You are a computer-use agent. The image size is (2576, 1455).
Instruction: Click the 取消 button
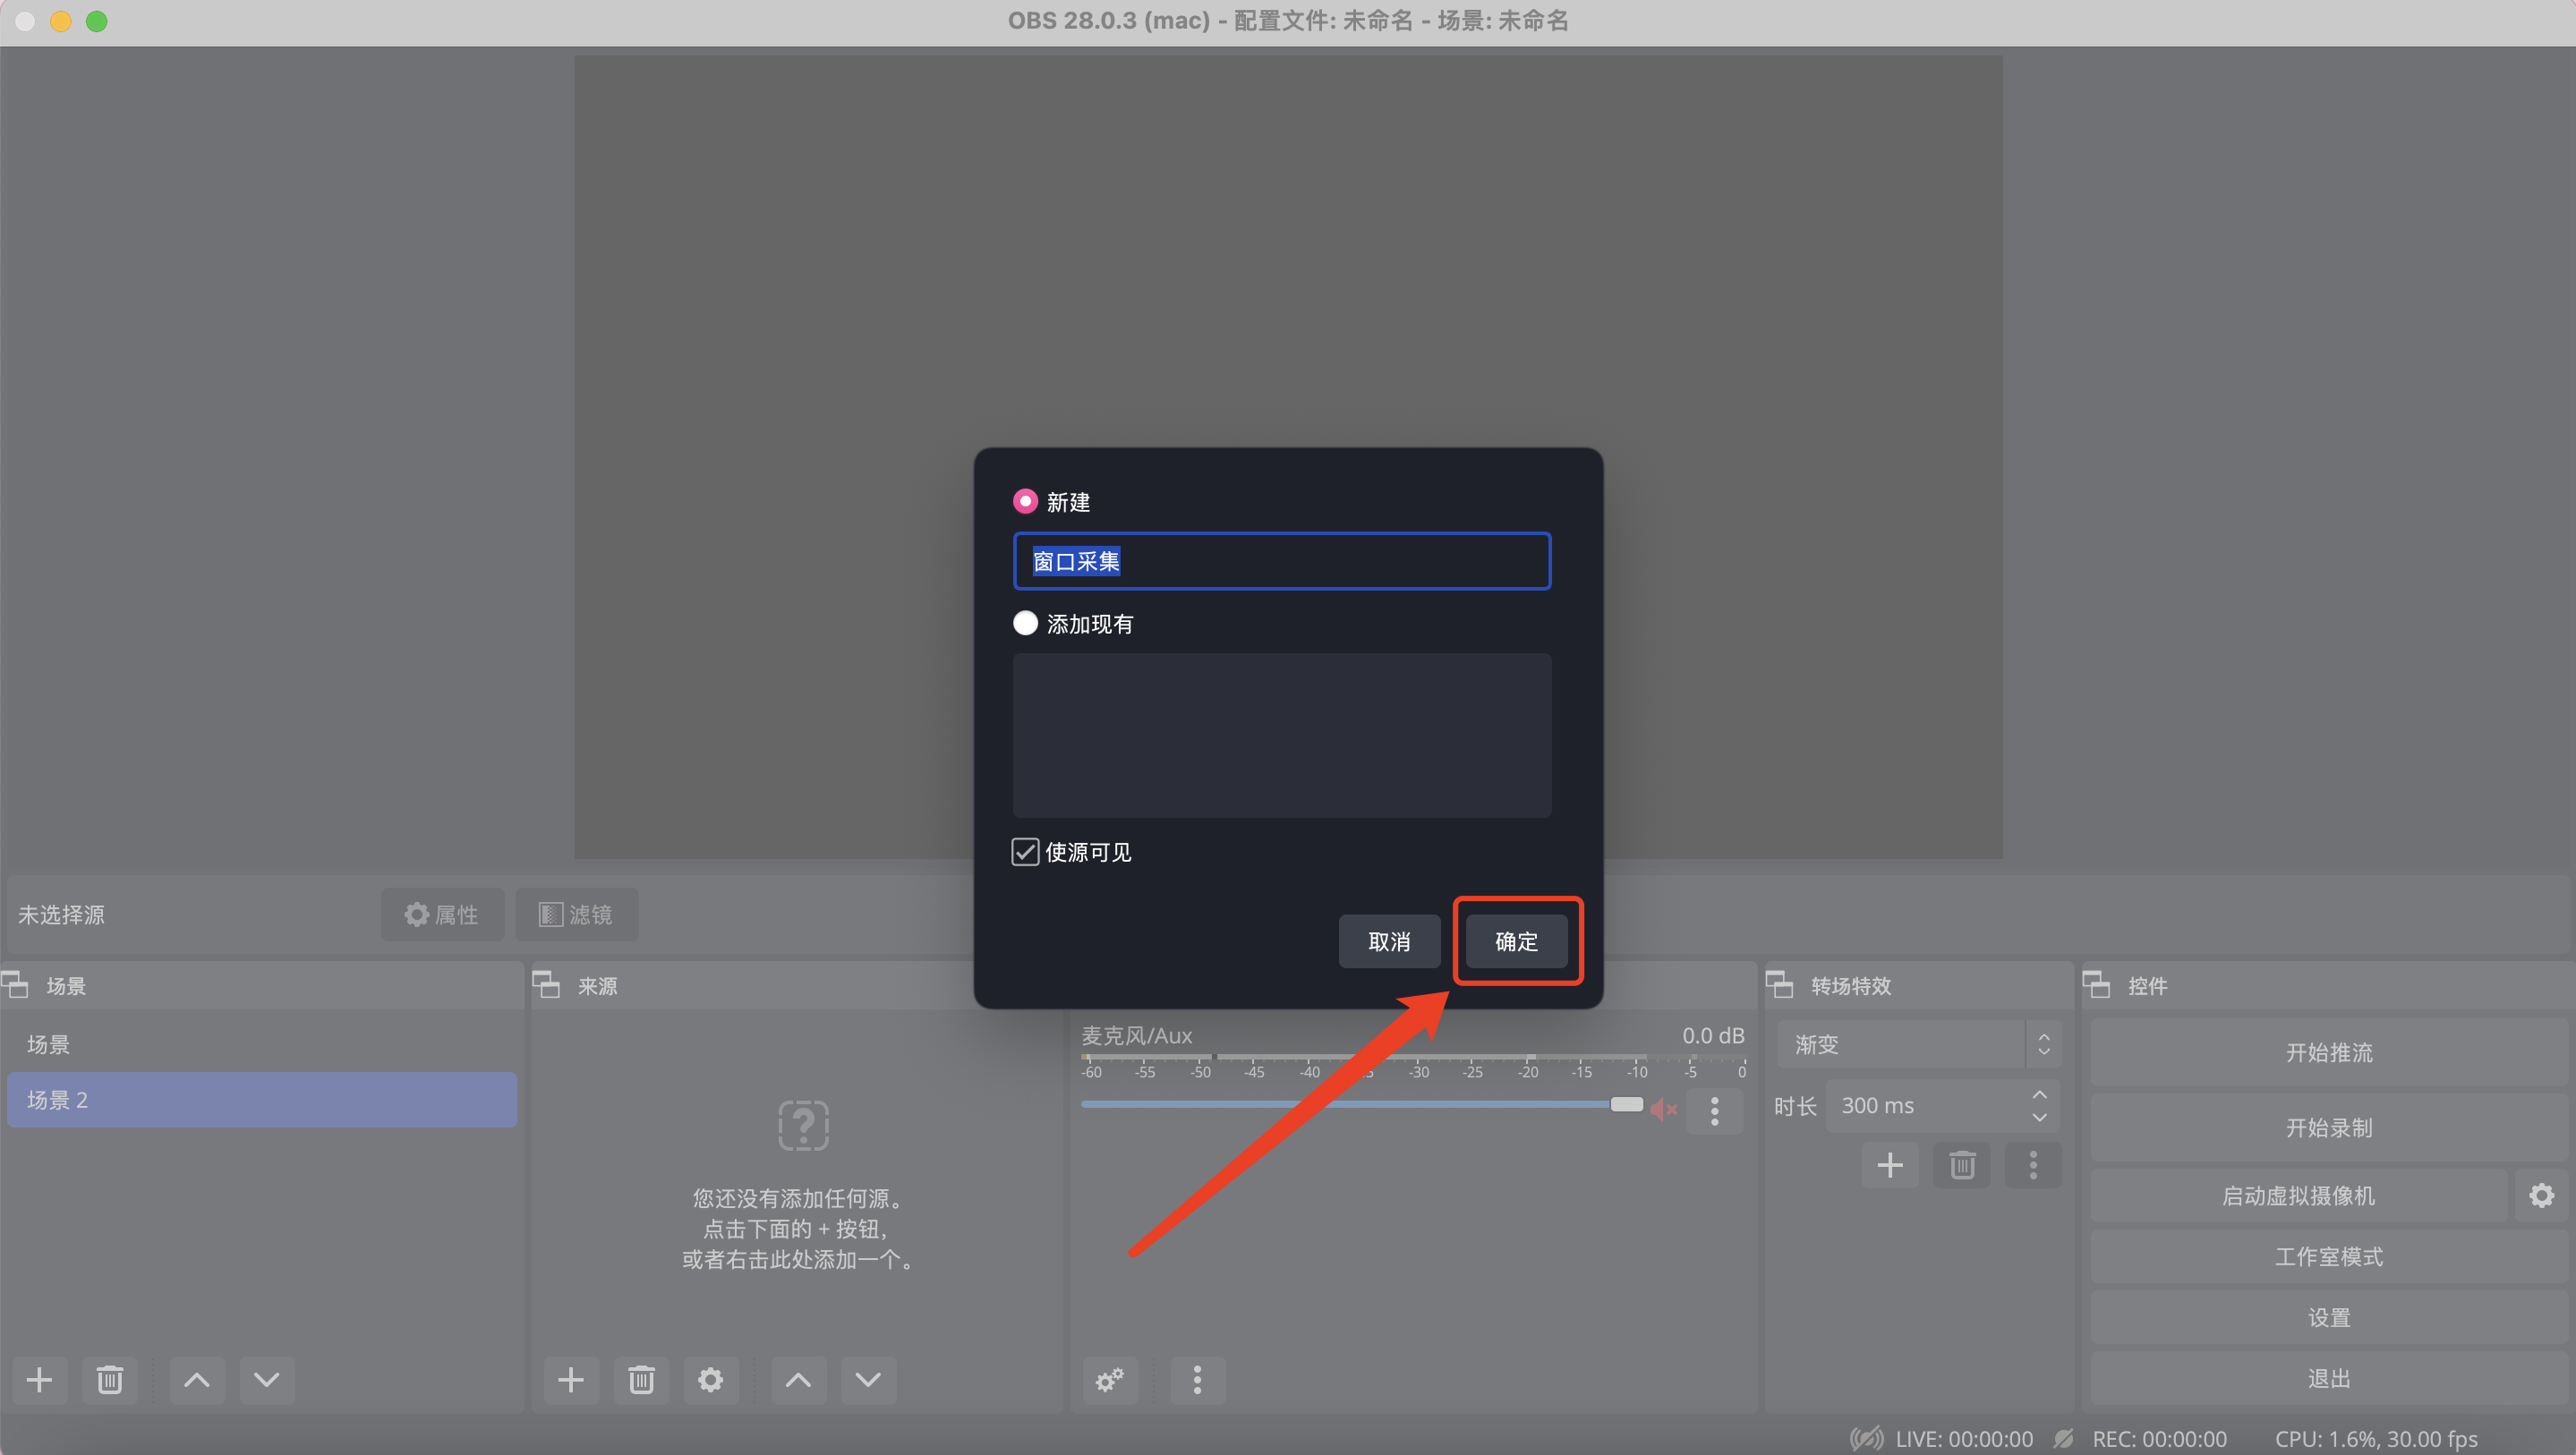[1389, 941]
